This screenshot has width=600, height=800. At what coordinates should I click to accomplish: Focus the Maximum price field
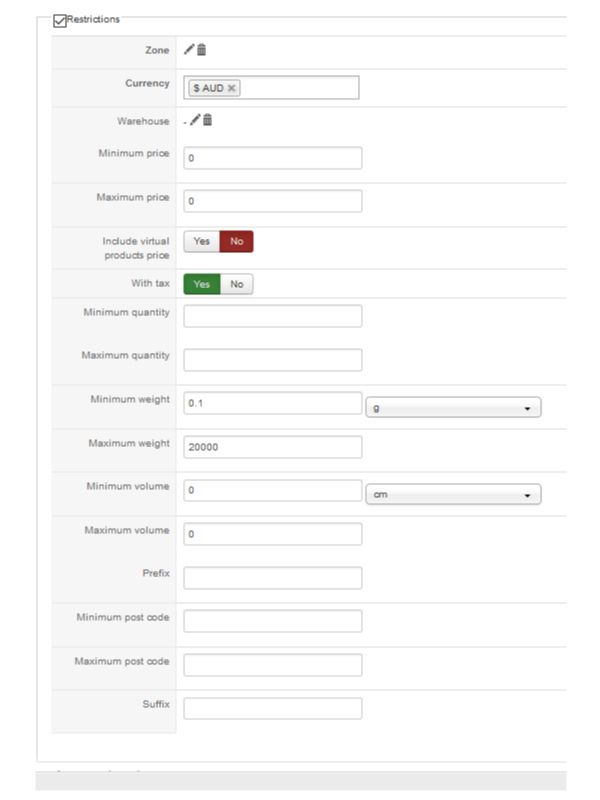click(272, 201)
